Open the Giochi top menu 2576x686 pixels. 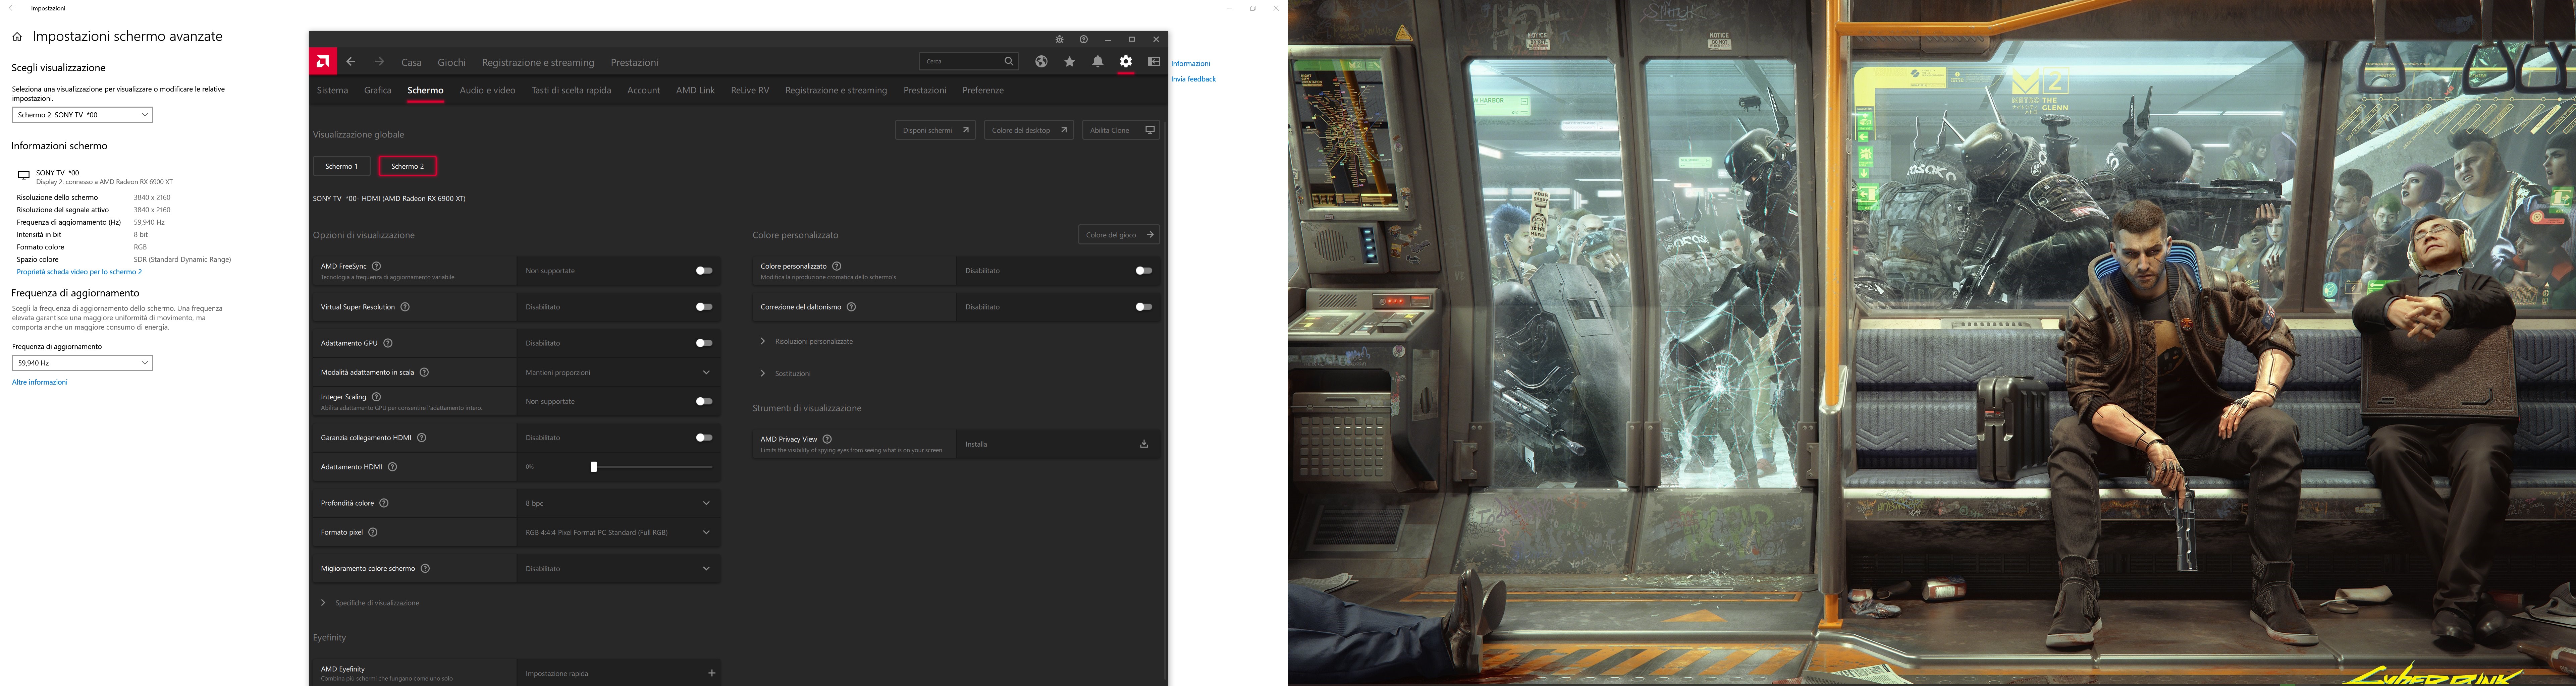pyautogui.click(x=451, y=62)
